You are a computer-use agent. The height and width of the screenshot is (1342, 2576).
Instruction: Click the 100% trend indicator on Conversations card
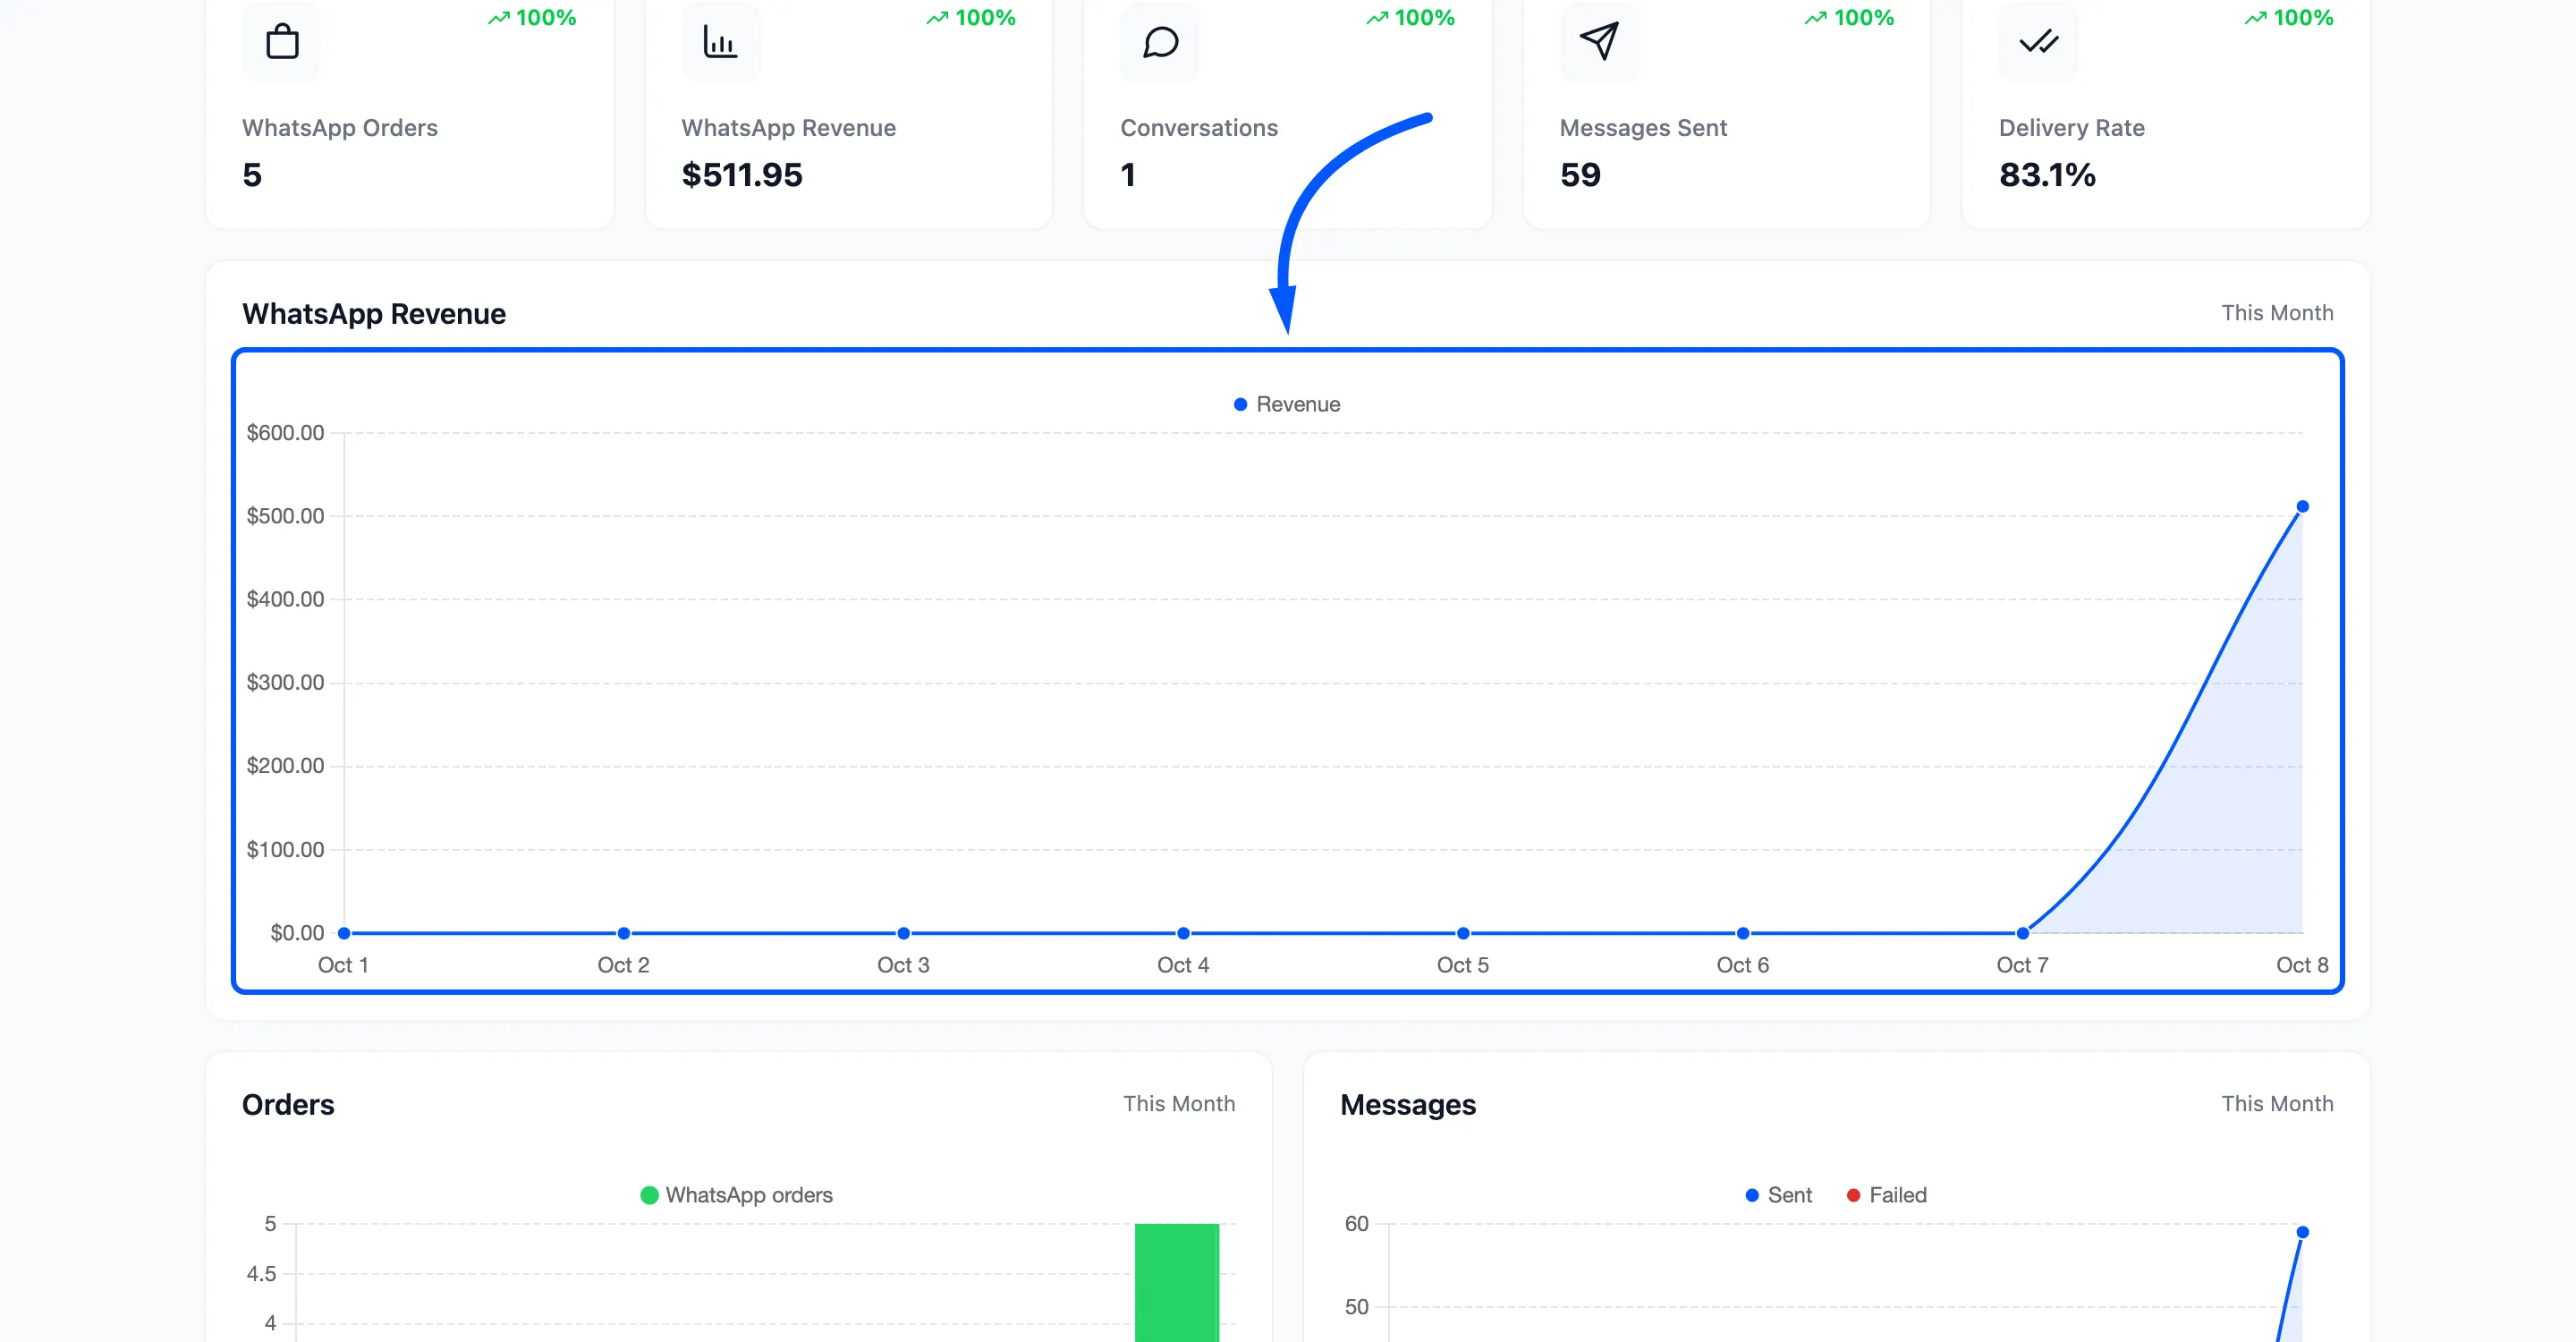[1410, 18]
